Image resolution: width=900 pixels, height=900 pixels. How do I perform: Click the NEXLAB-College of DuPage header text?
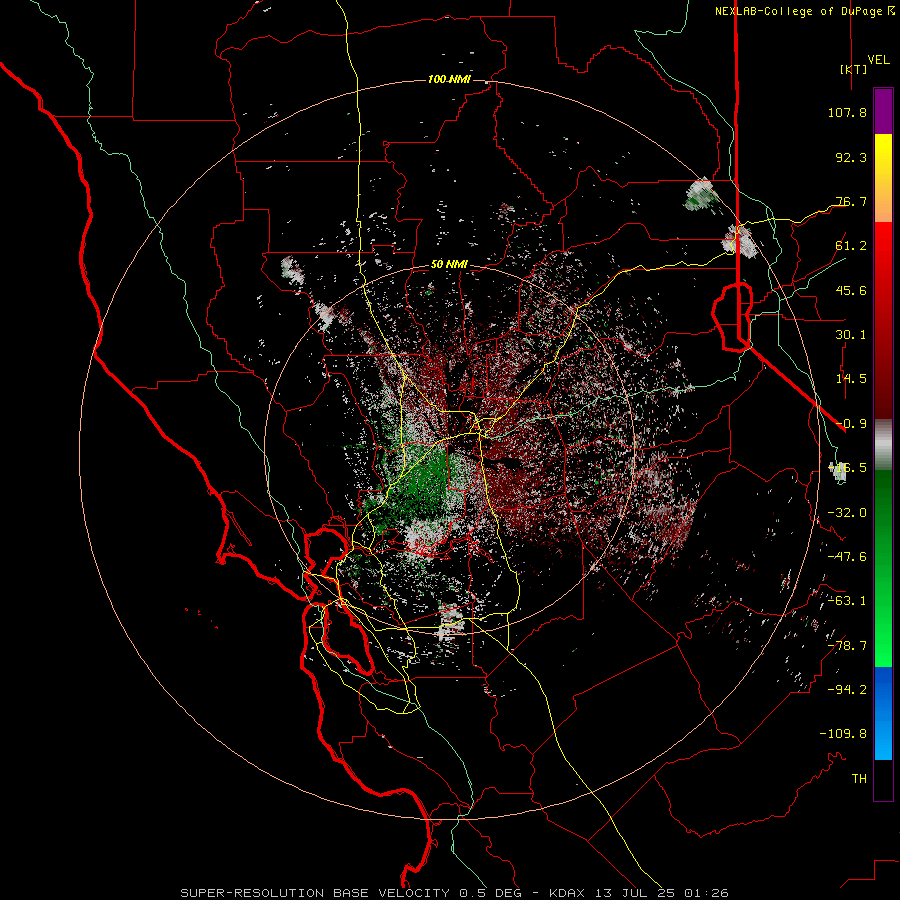pos(800,11)
